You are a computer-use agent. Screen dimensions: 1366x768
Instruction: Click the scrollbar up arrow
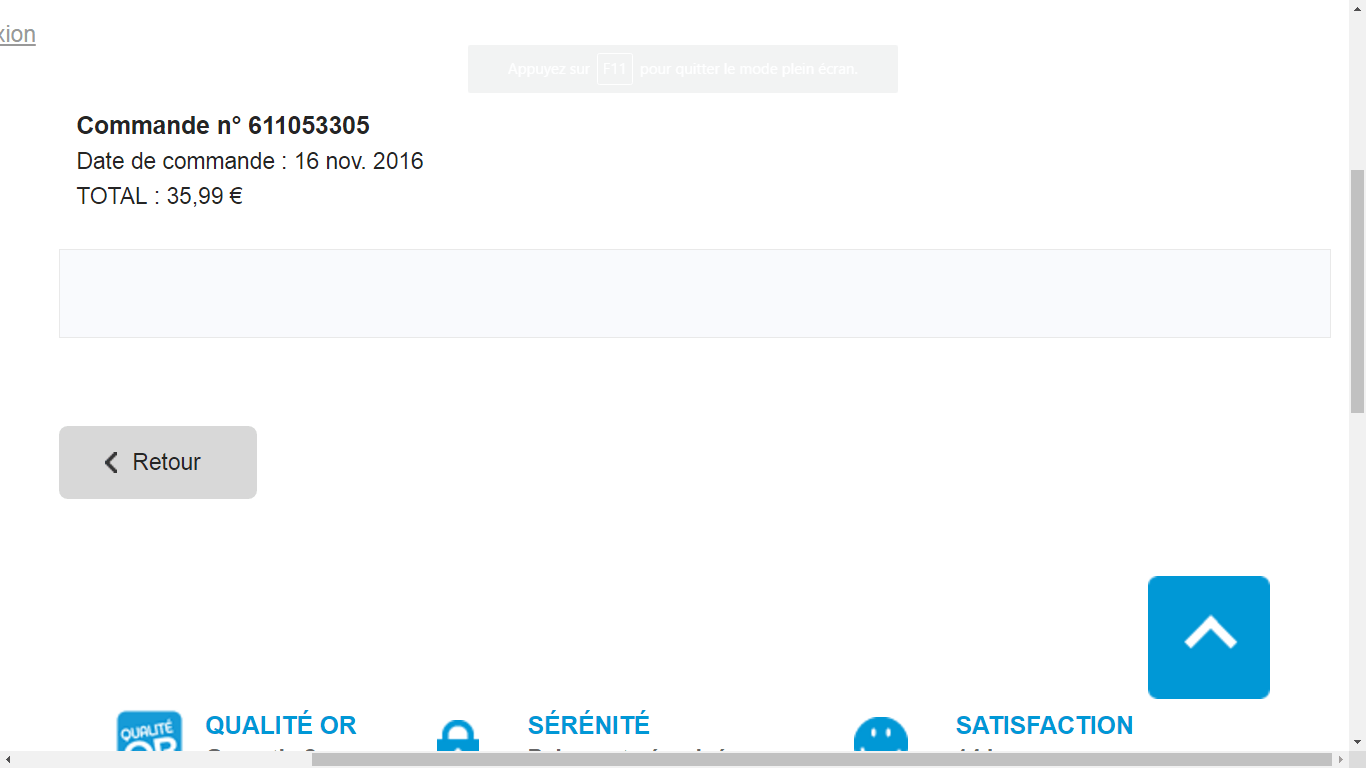click(1357, 7)
